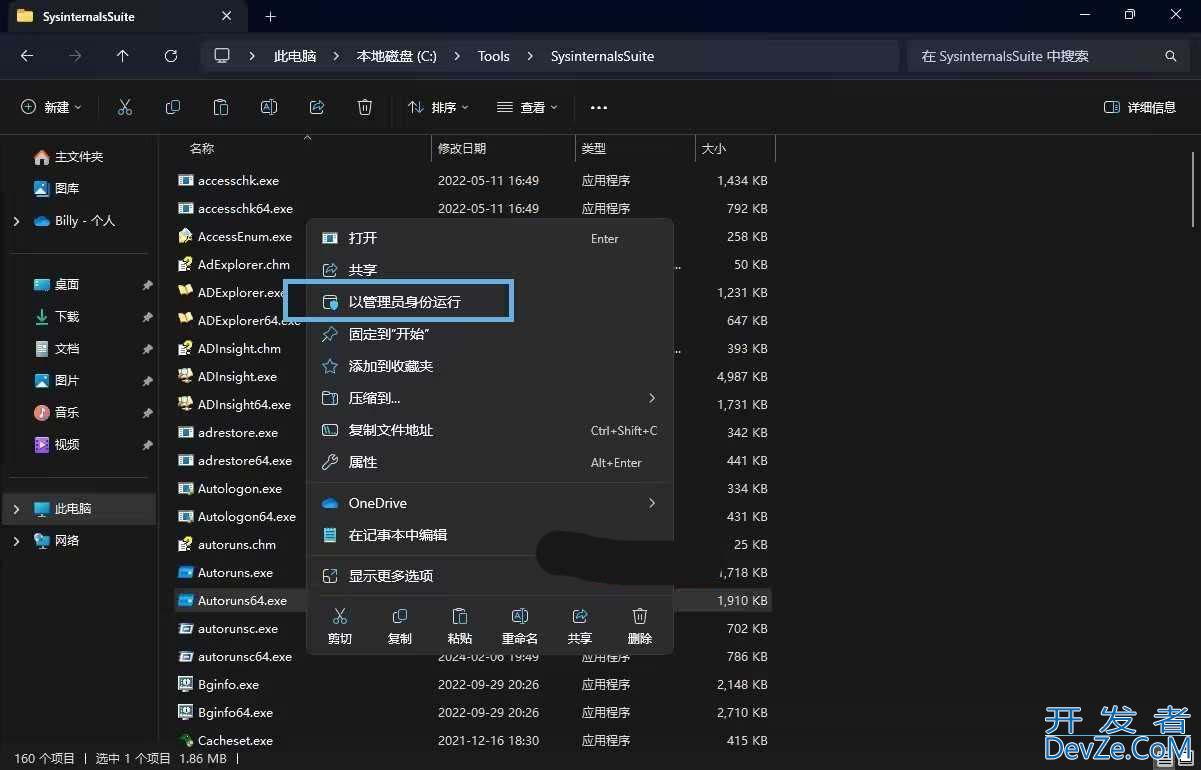Choose 复制文件地址 in context menu
1201x770 pixels.
pyautogui.click(x=490, y=430)
